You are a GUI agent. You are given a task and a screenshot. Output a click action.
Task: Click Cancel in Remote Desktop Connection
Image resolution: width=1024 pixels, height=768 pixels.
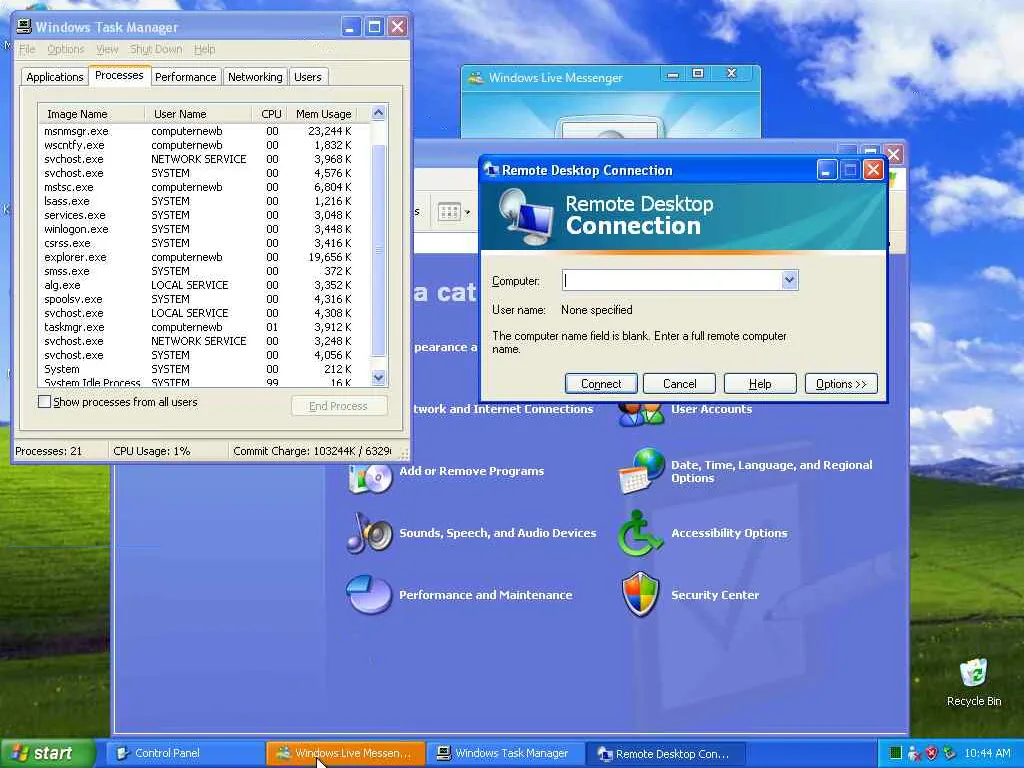[x=679, y=384]
